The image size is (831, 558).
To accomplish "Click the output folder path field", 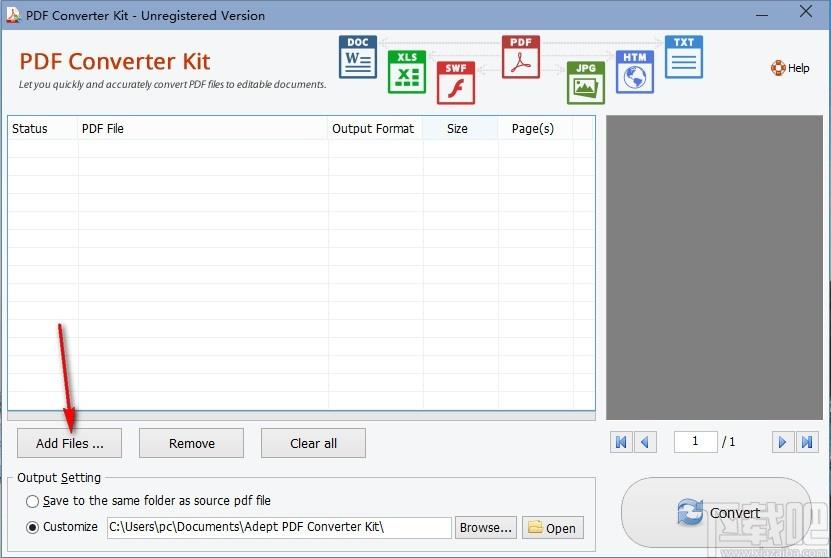I will coord(279,527).
